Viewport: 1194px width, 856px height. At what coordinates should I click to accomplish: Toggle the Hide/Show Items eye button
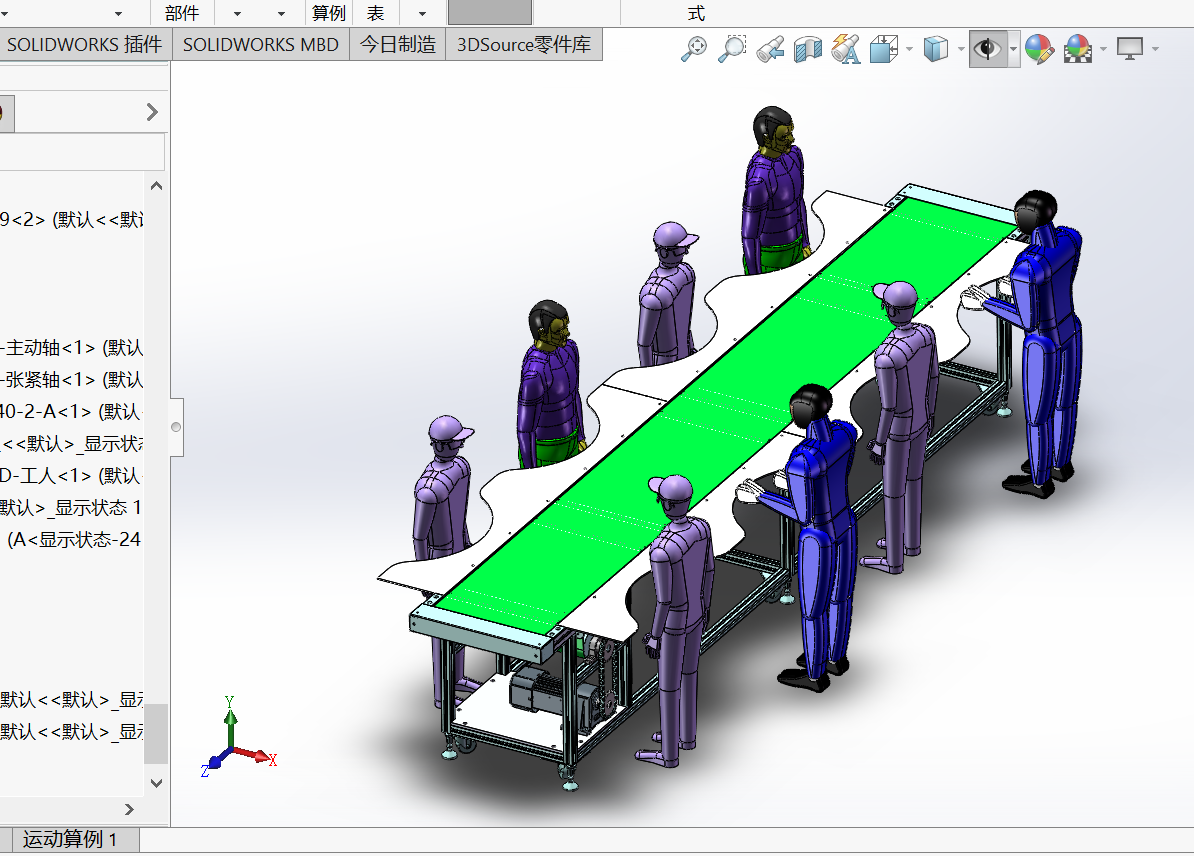coord(988,49)
